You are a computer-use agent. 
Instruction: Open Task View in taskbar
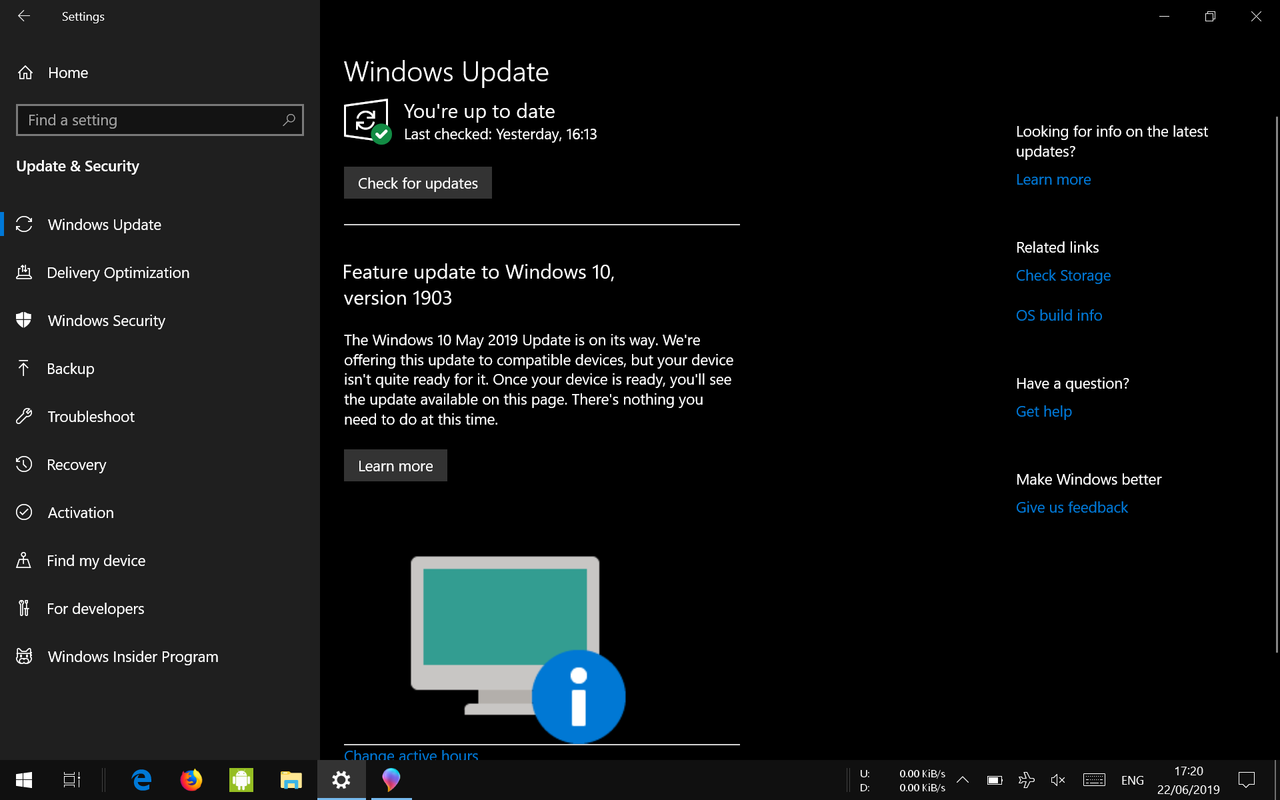pos(72,780)
